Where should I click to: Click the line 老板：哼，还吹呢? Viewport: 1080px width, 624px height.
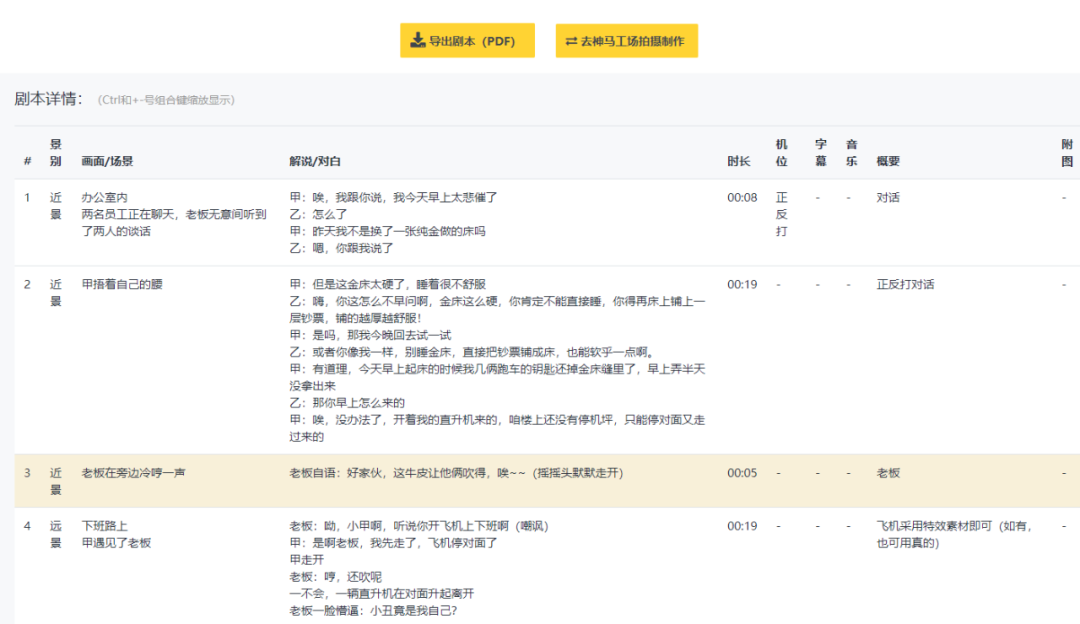click(x=335, y=577)
